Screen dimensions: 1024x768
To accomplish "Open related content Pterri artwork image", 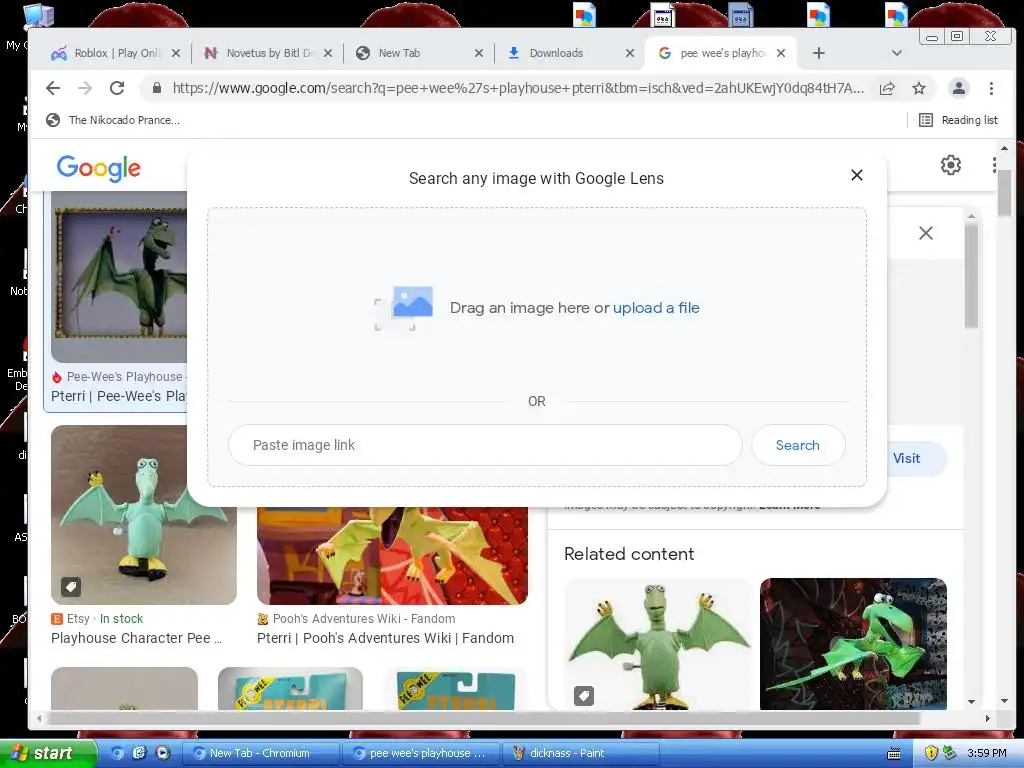I will coord(854,644).
